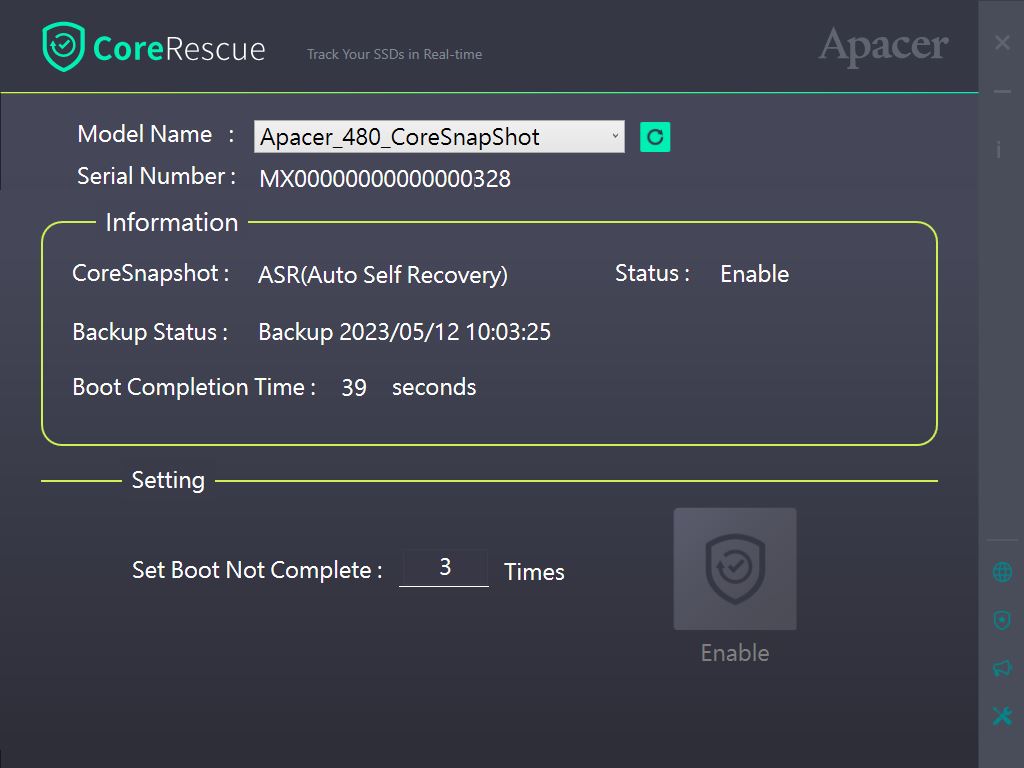
Task: Open the Model Name dropdown list
Action: pos(439,136)
